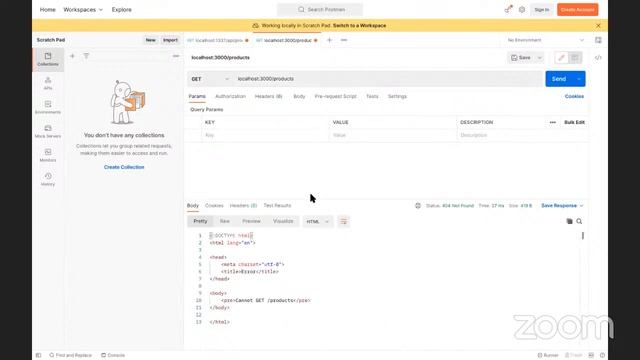Click the pencil edit icon near Save
640x360 pixels.
pyautogui.click(x=561, y=58)
